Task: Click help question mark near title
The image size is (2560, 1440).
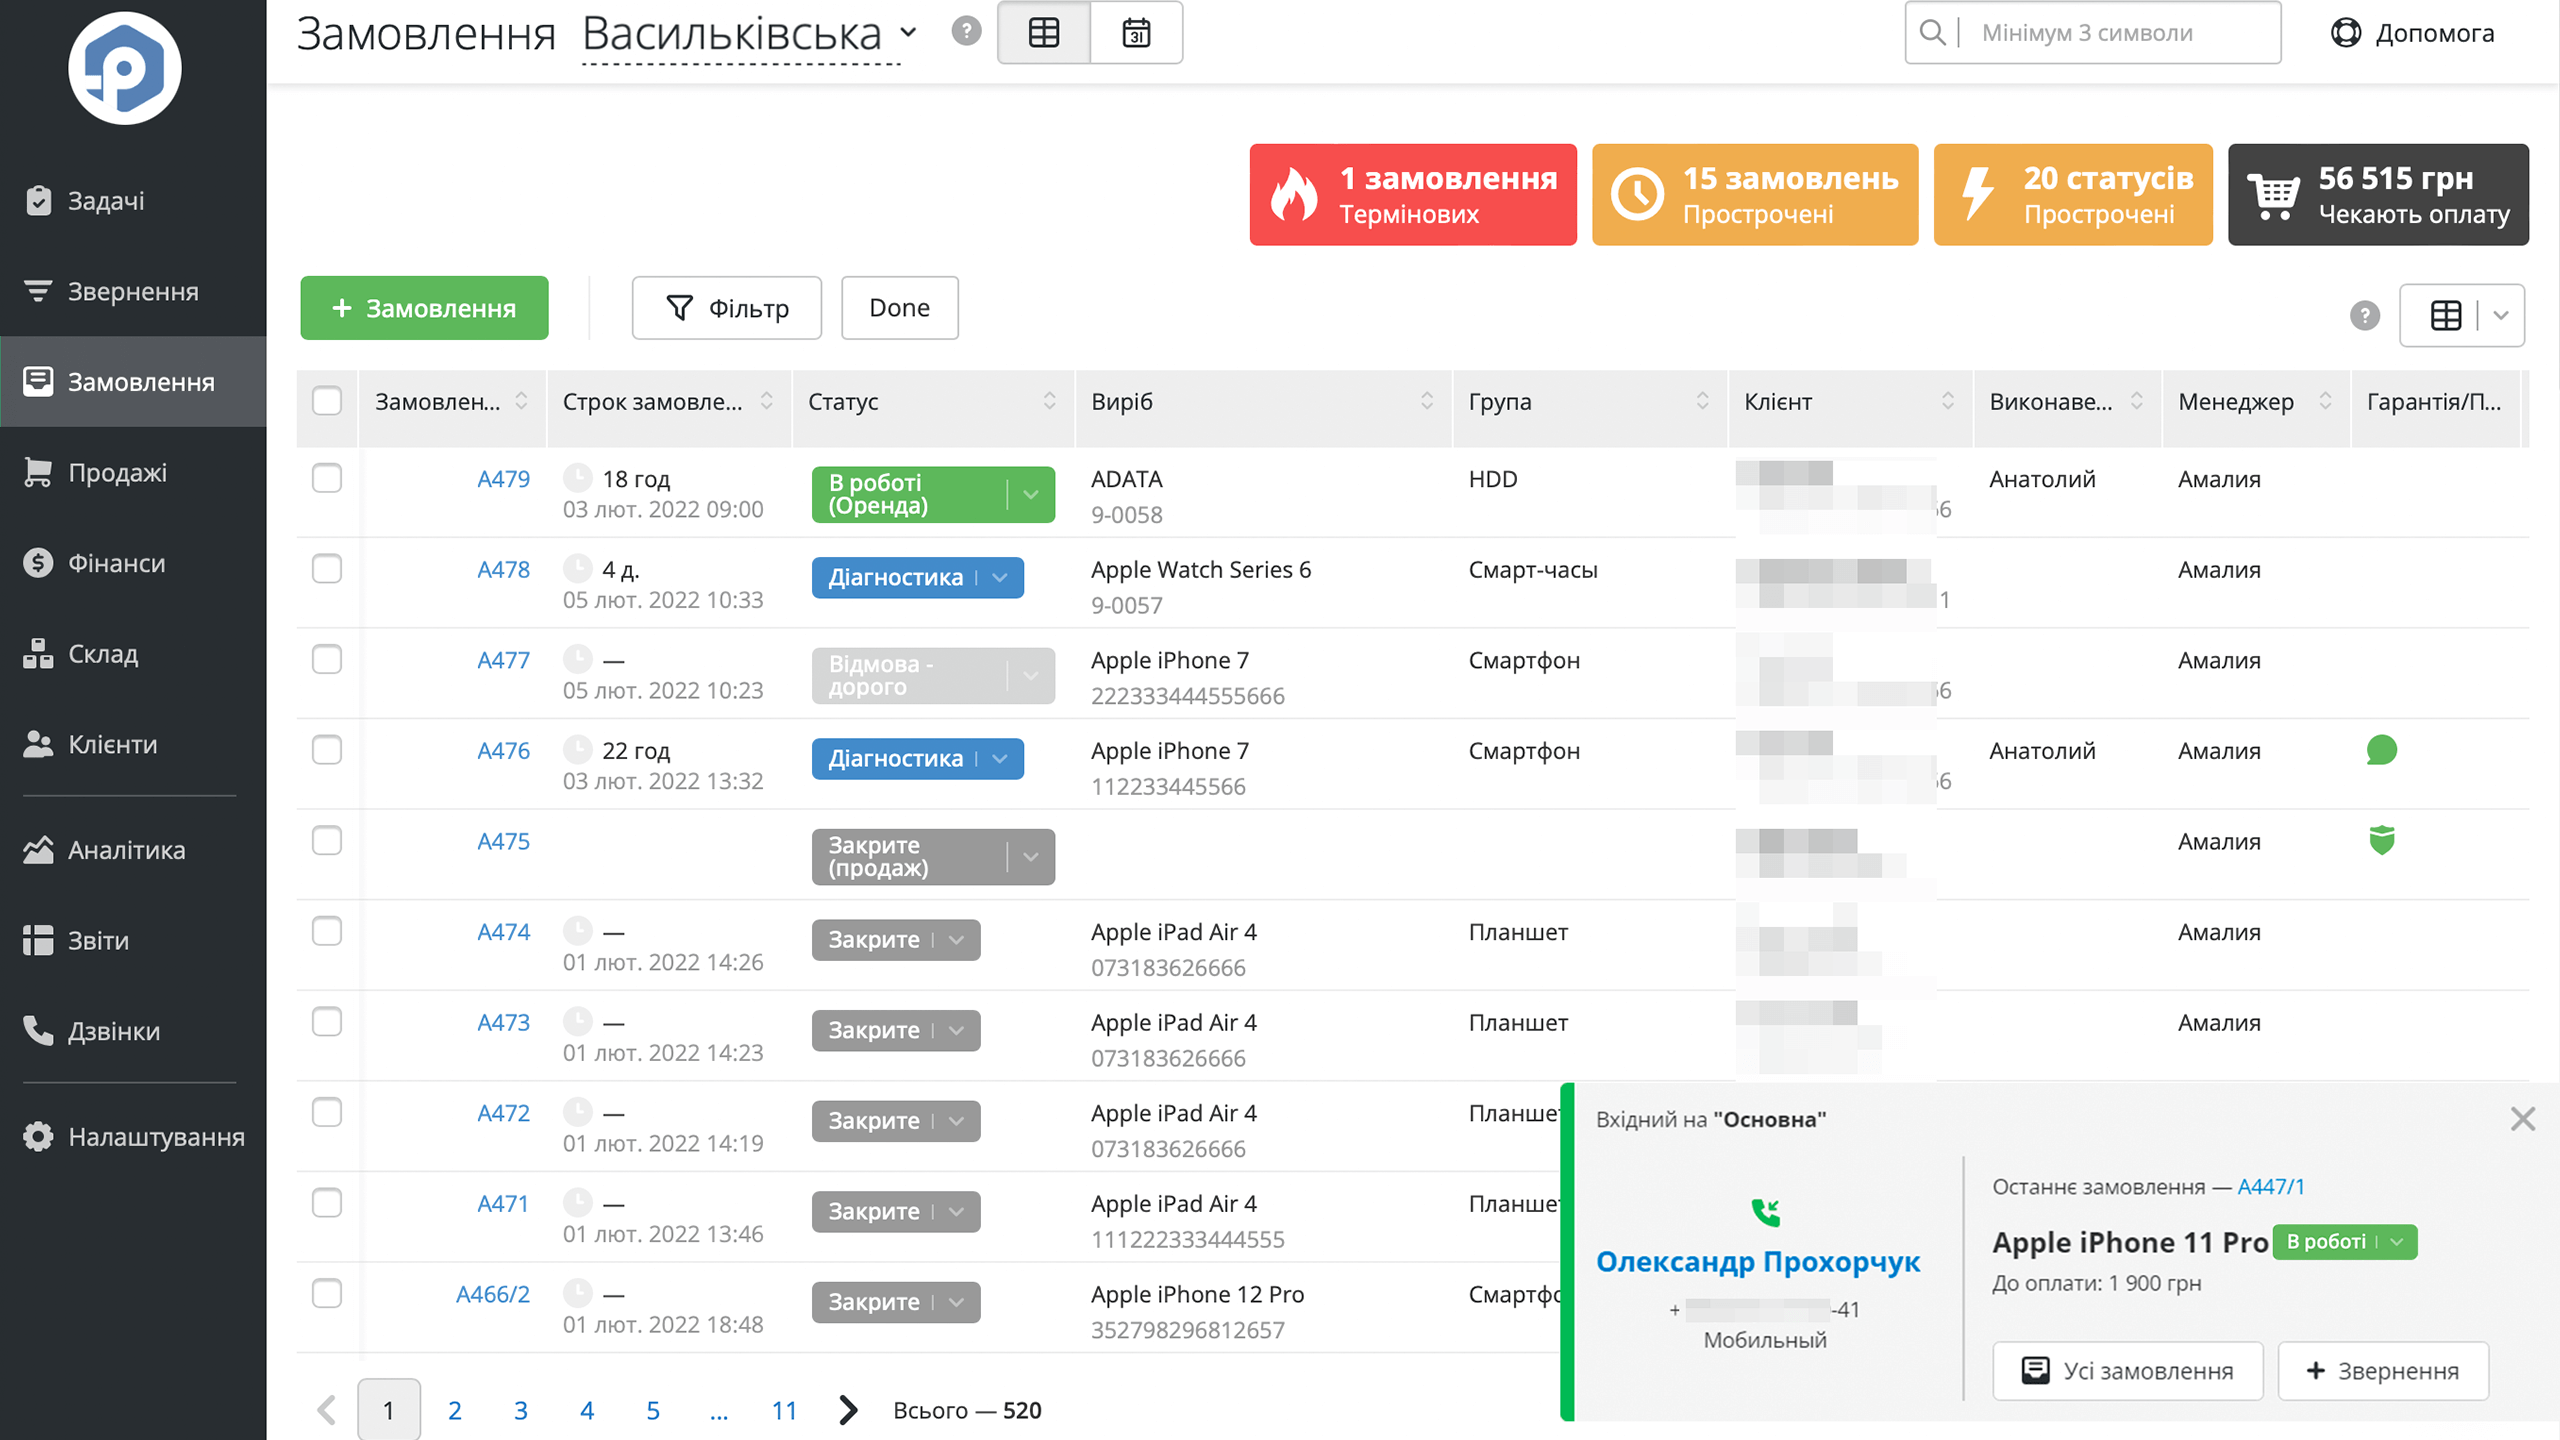Action: pyautogui.click(x=966, y=31)
